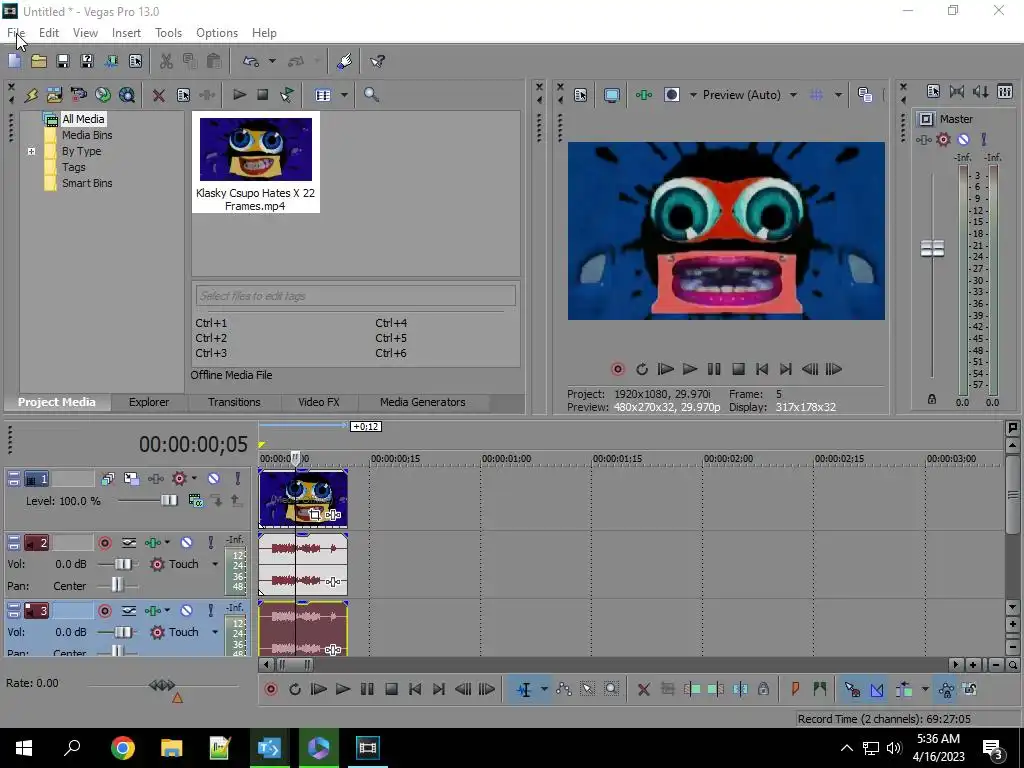Click the Import Media icon in Project Media
The image size is (1024, 768).
[54, 95]
